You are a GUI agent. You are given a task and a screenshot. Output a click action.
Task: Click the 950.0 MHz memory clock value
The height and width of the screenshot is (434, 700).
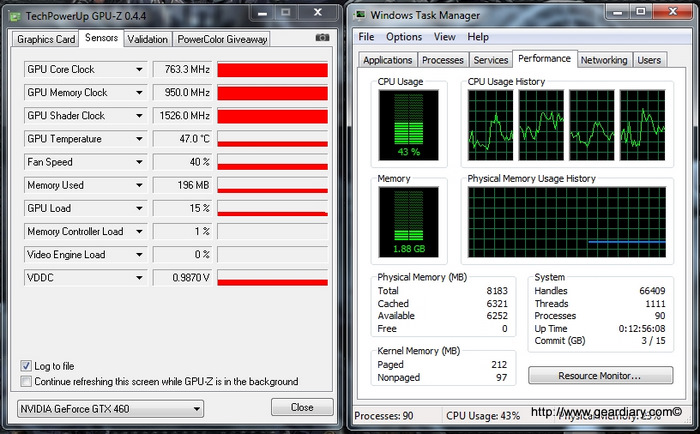(x=182, y=93)
